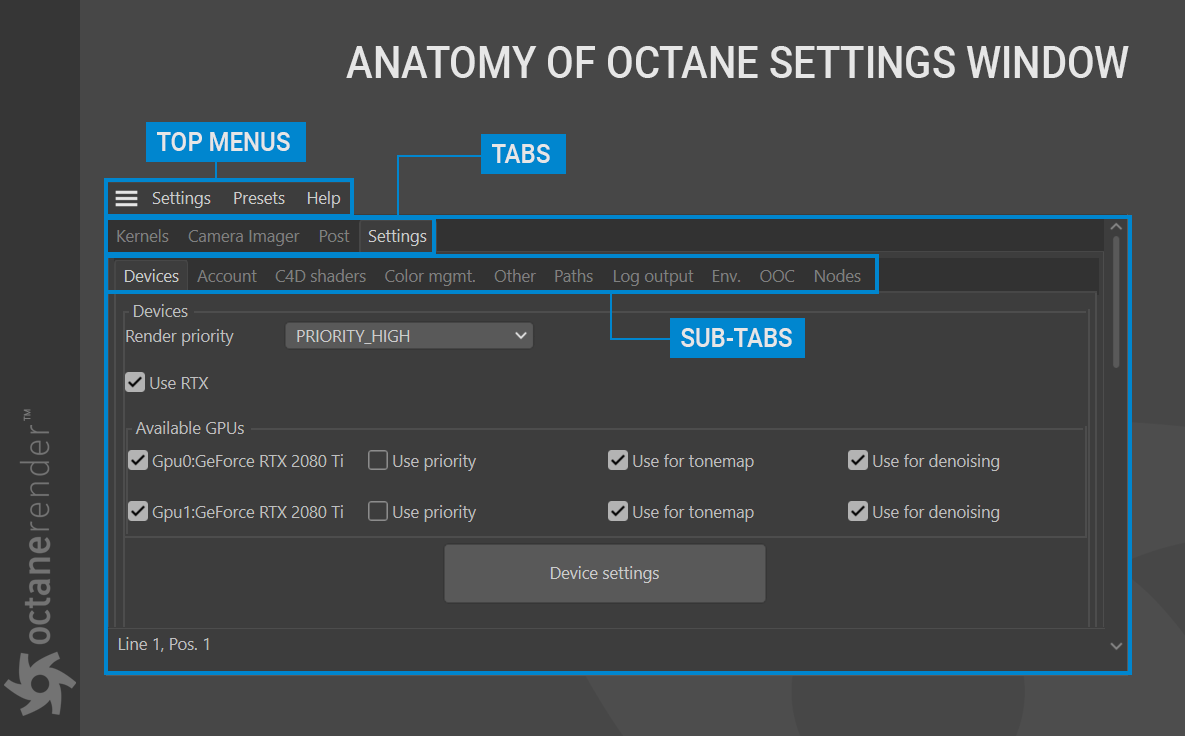Click the scrollbar up arrow
The height and width of the screenshot is (736, 1185).
tap(1117, 228)
